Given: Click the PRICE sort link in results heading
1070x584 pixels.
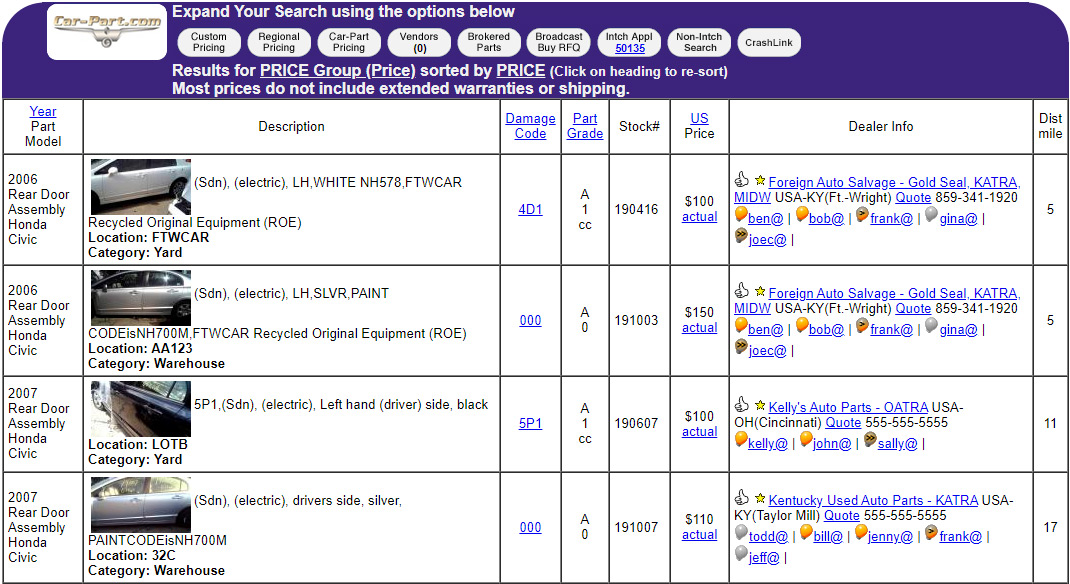Looking at the screenshot, I should [521, 71].
